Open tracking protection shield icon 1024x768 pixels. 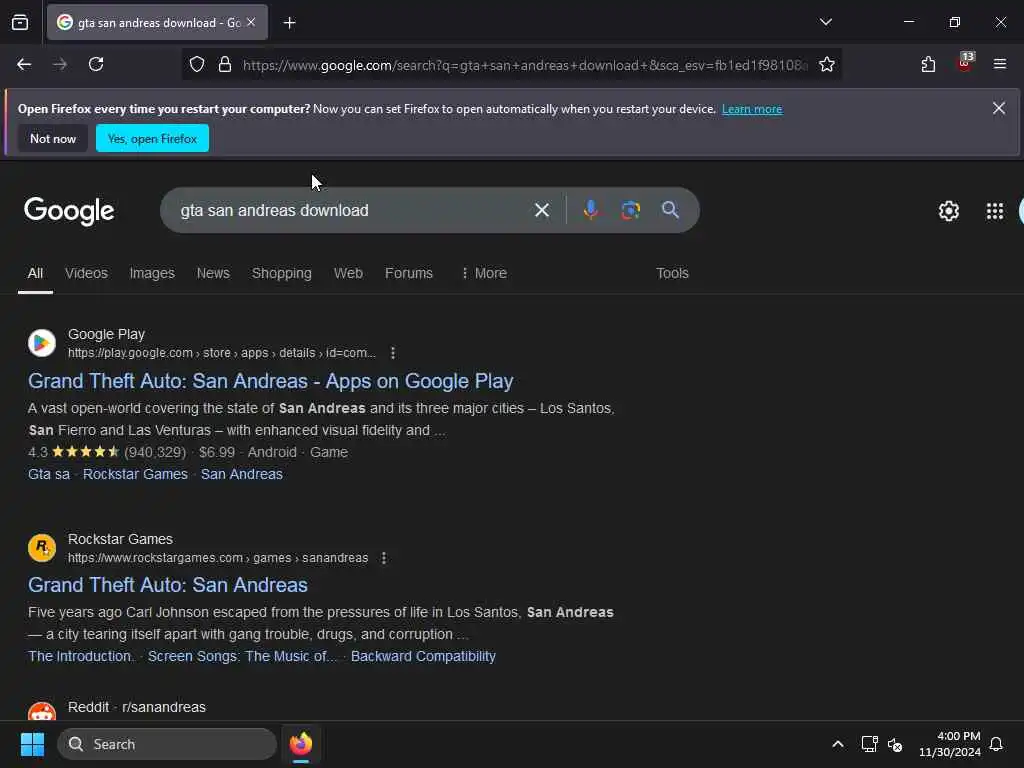pos(197,65)
